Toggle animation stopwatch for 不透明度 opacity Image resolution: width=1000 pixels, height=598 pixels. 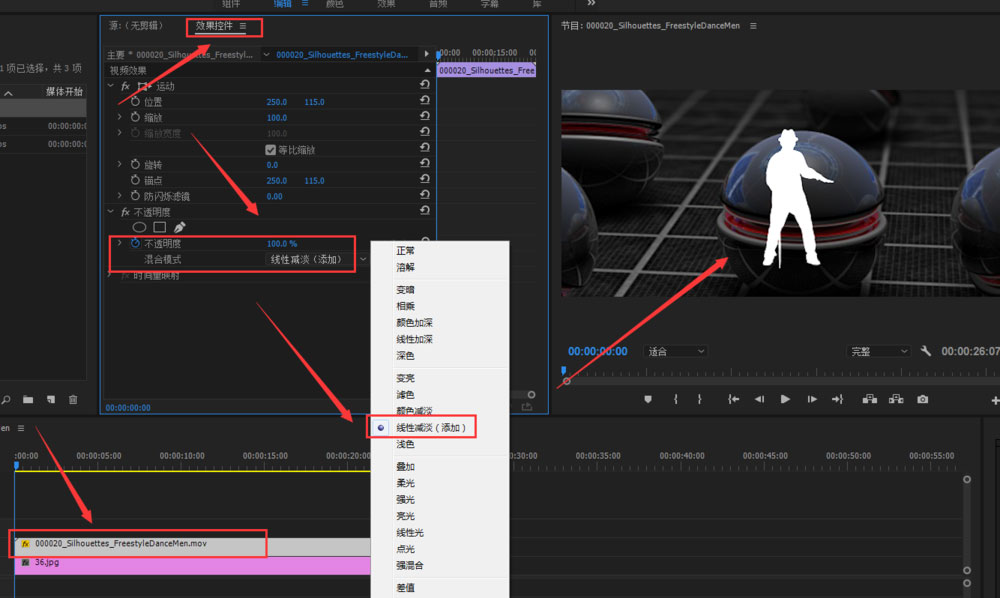click(x=135, y=244)
